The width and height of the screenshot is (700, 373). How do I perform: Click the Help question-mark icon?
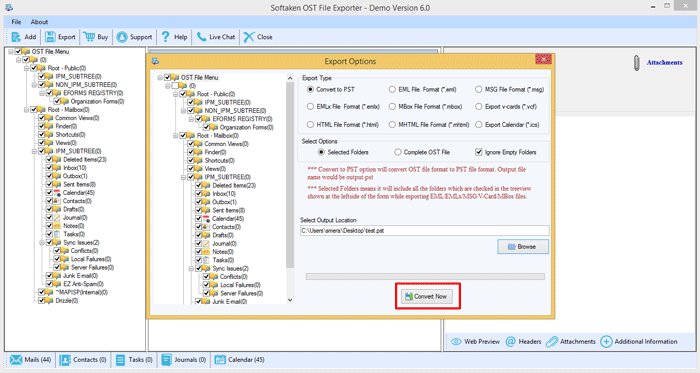pos(166,37)
